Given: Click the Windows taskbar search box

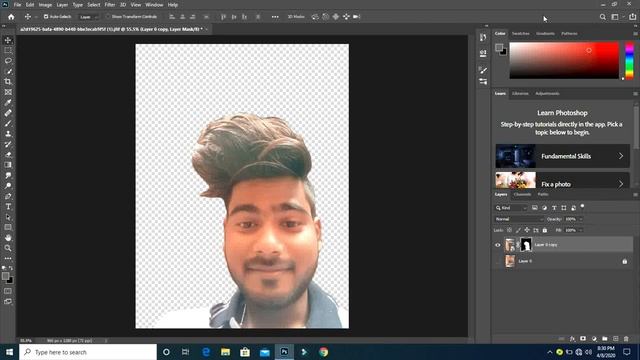Looking at the screenshot, I should (88, 352).
